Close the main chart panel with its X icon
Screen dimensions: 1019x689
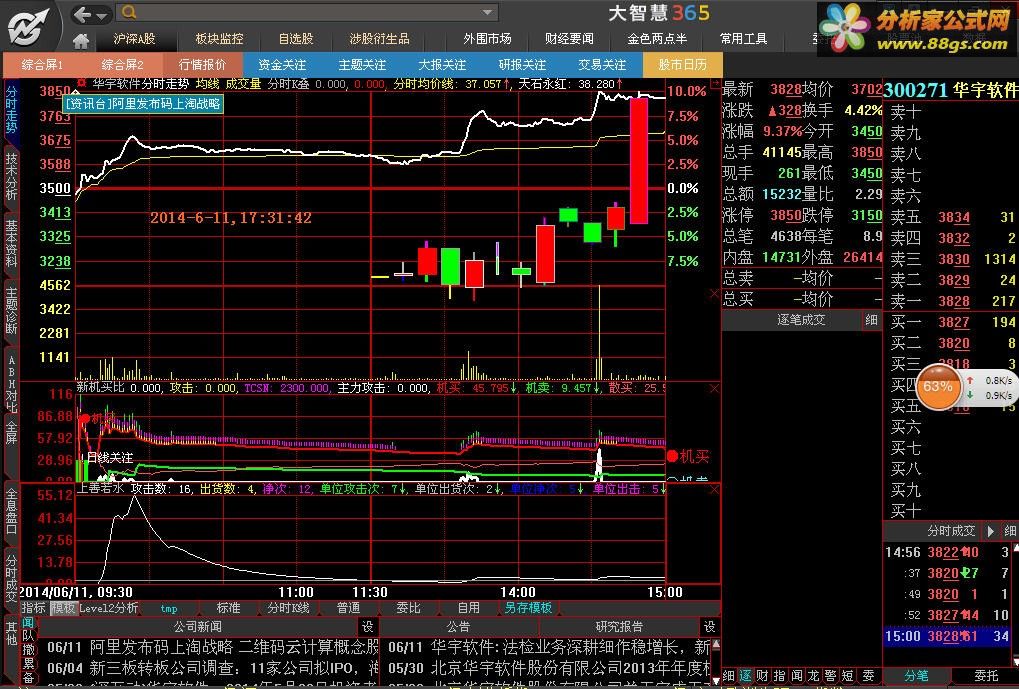[x=714, y=294]
